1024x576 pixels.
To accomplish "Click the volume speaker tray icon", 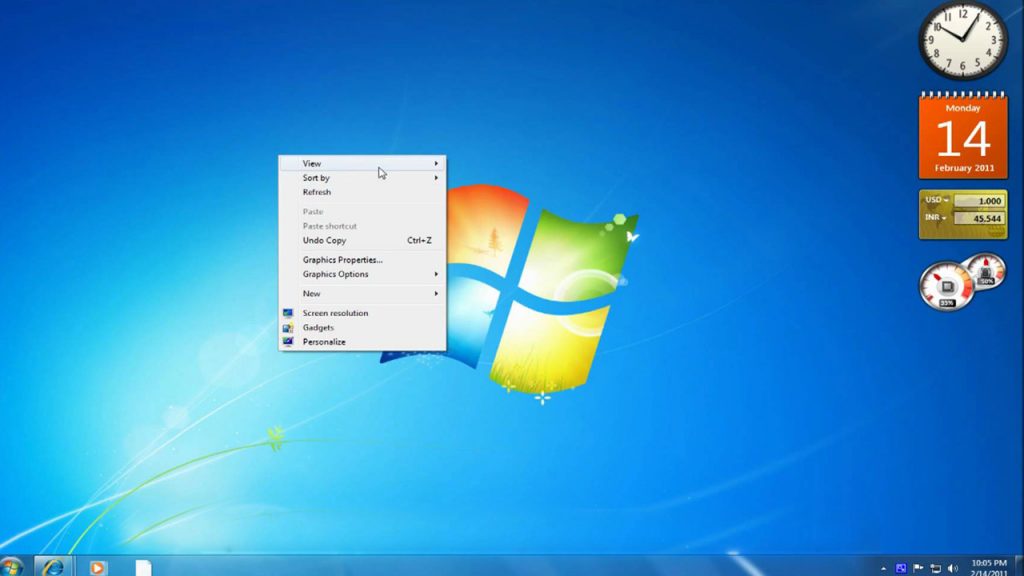I will point(952,568).
